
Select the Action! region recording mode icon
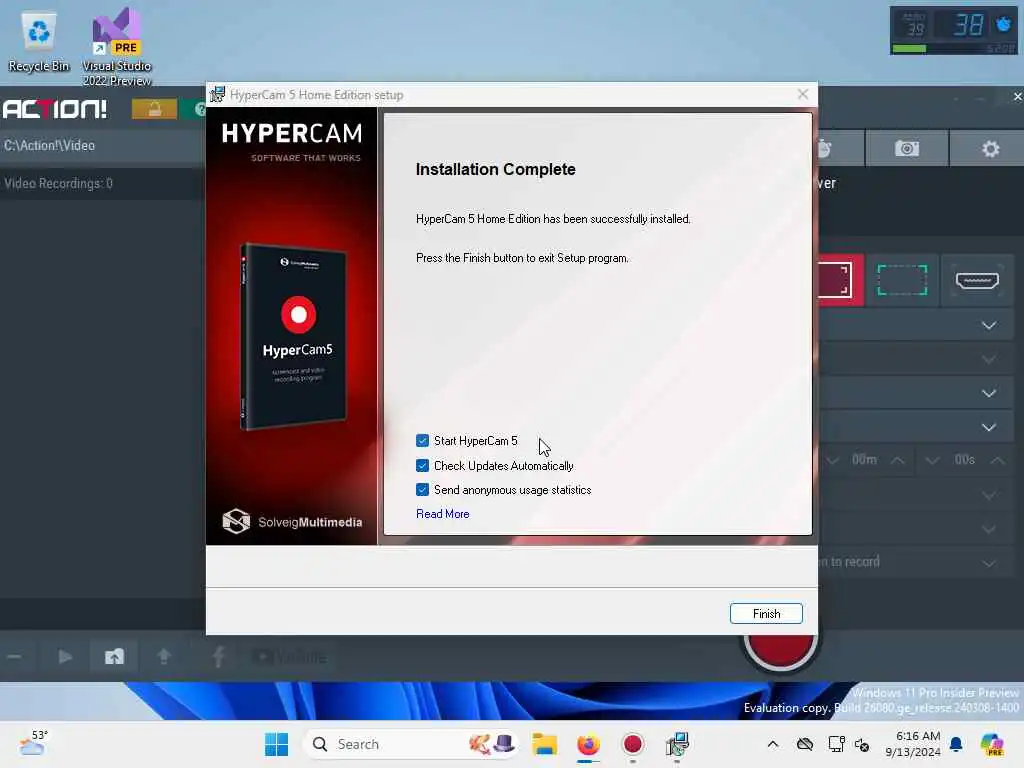coord(902,280)
